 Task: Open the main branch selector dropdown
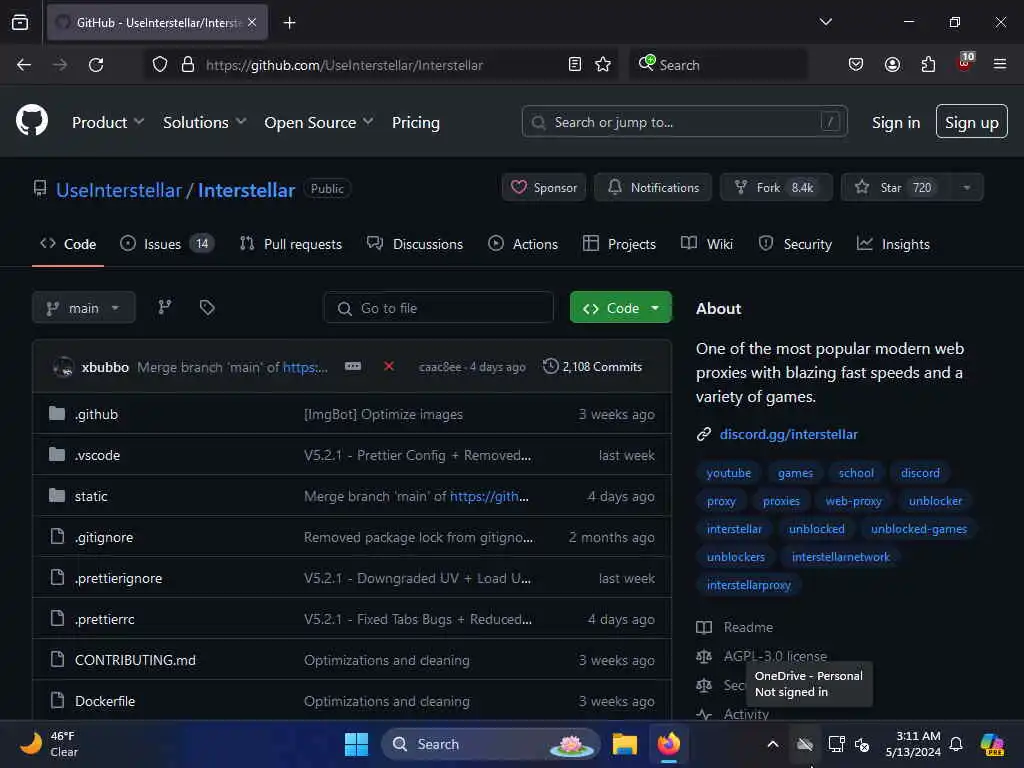point(84,308)
